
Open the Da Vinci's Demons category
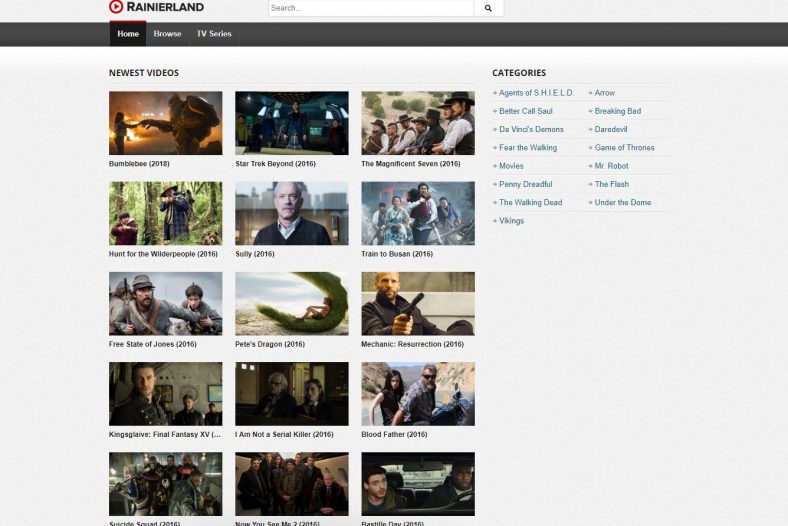coord(531,129)
